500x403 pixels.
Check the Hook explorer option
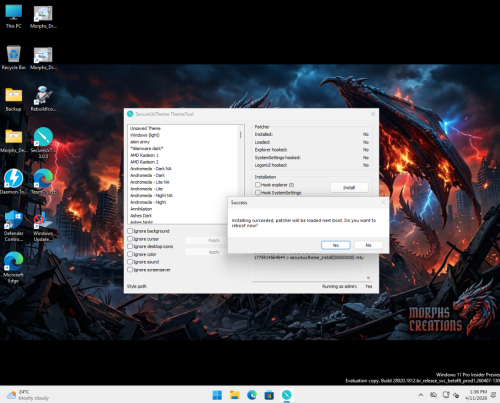[258, 184]
